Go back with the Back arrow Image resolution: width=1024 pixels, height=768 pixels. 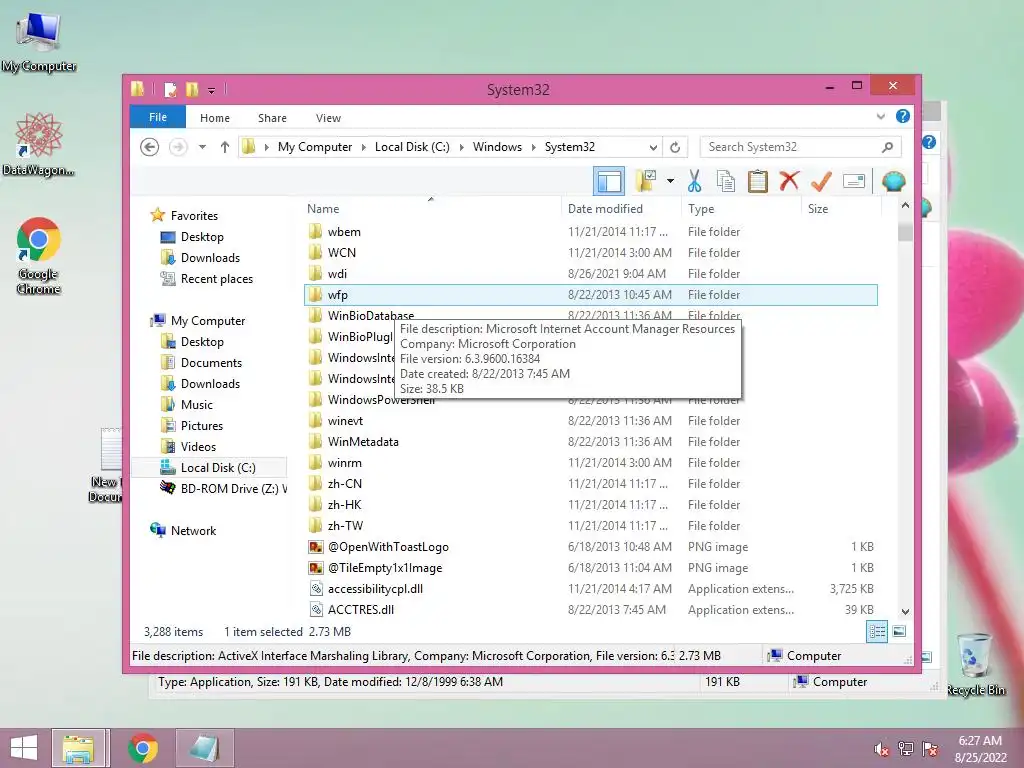(150, 147)
